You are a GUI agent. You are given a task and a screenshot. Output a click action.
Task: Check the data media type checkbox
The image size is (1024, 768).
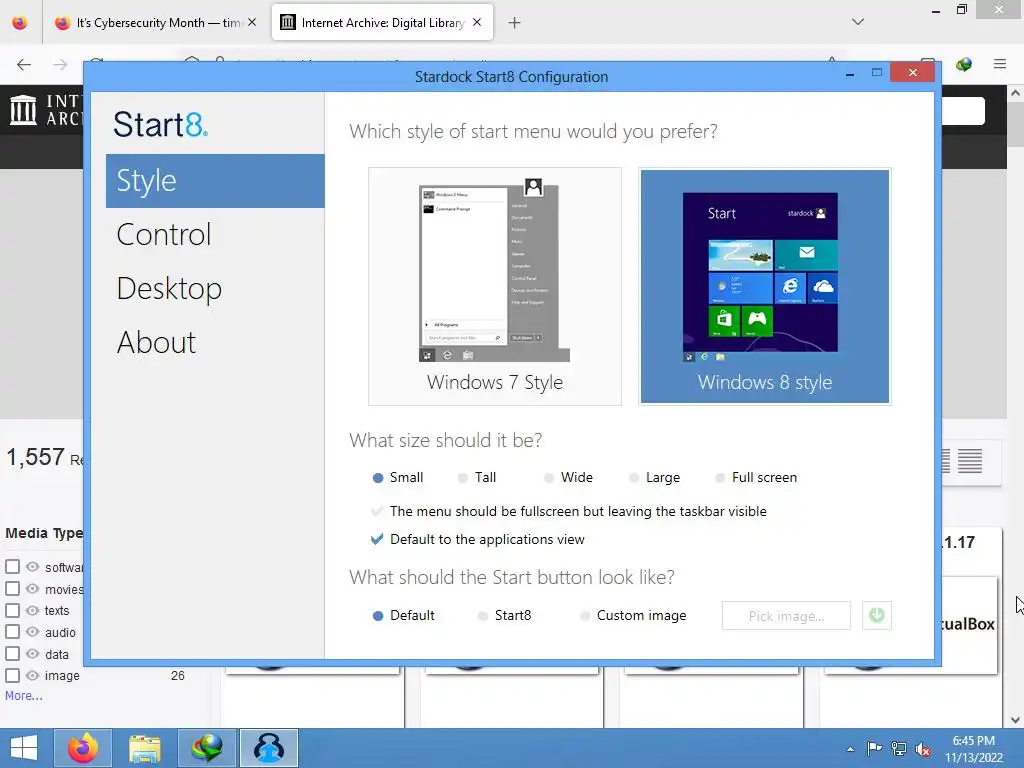coord(12,654)
